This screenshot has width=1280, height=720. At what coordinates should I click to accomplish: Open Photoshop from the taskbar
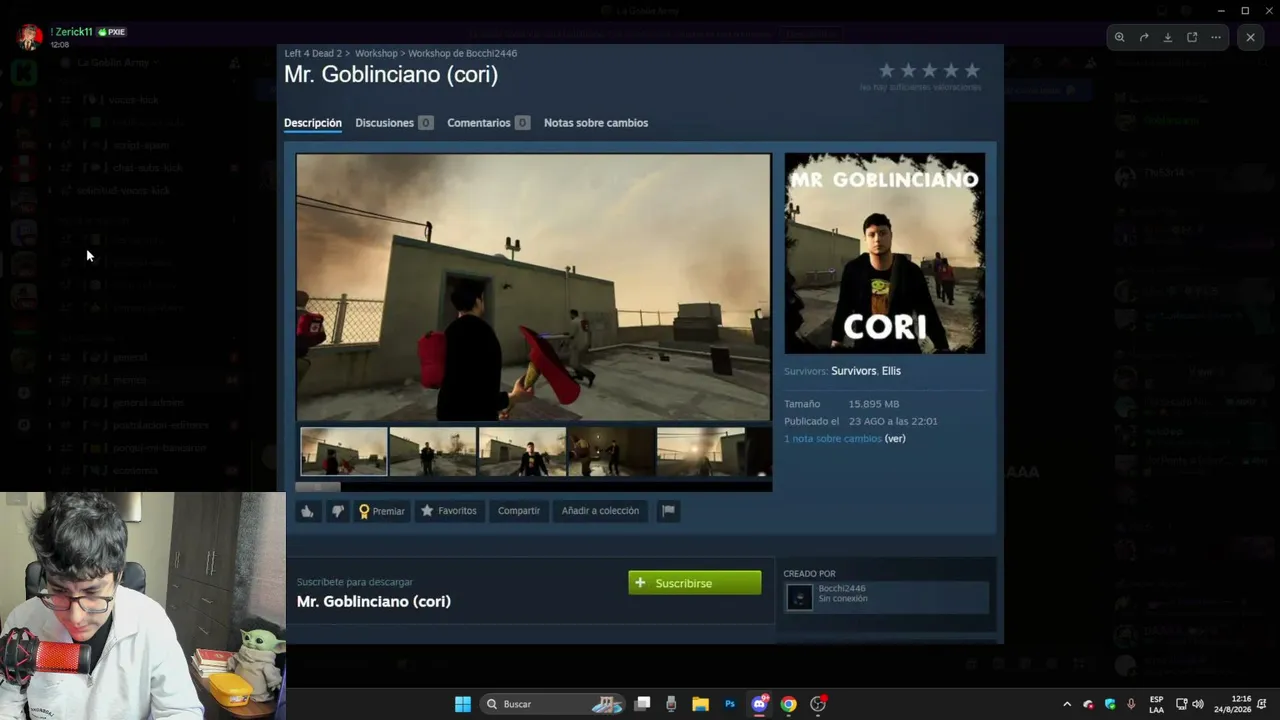[730, 704]
